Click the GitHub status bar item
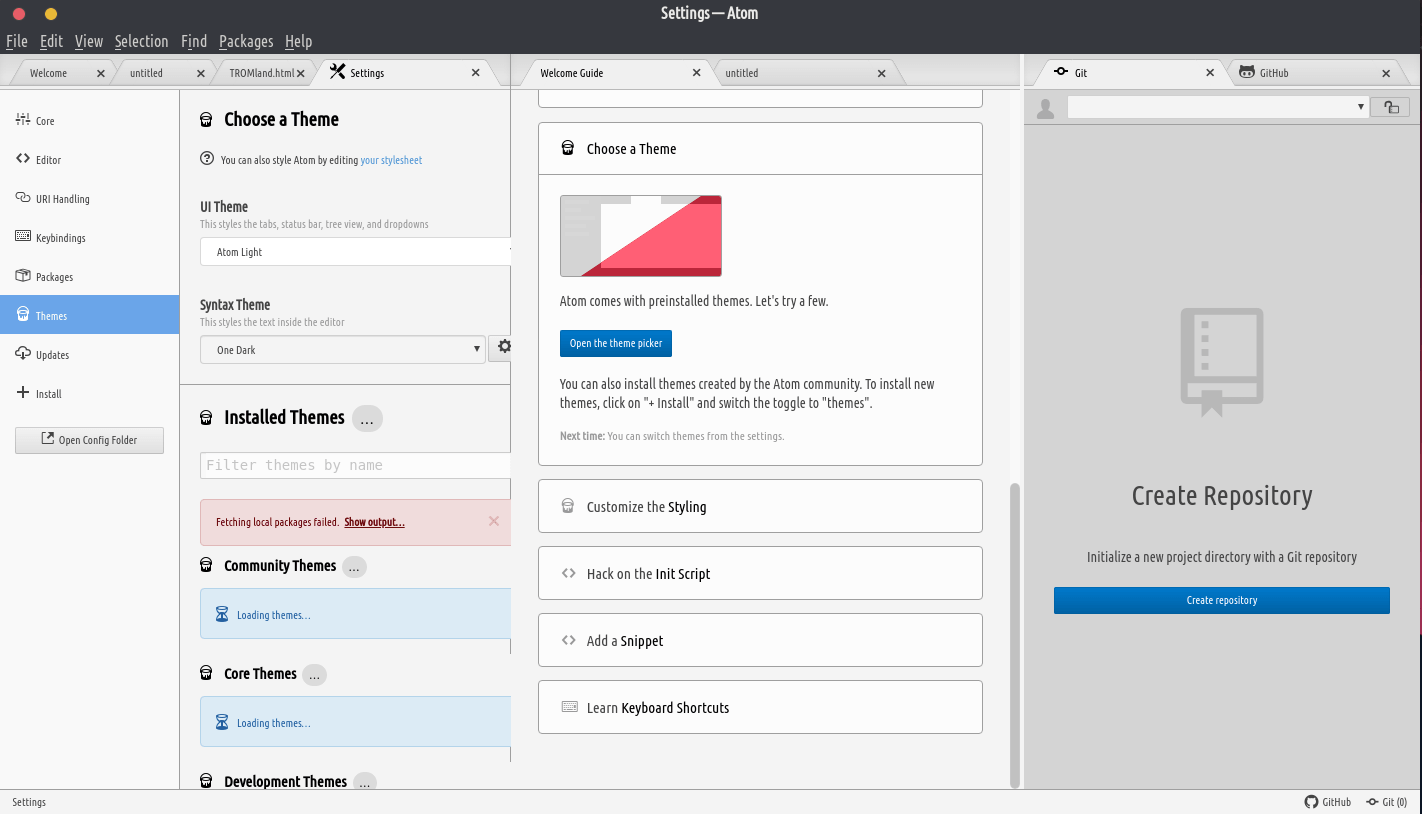Image resolution: width=1422 pixels, height=814 pixels. click(1328, 802)
